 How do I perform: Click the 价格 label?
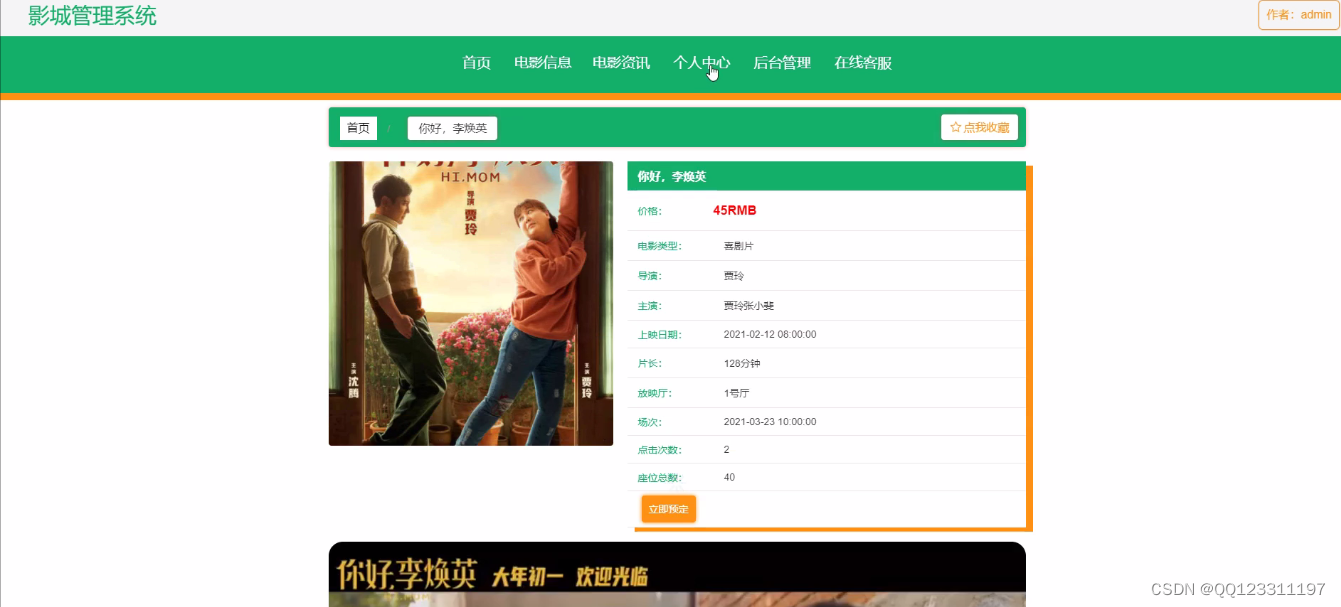point(650,211)
